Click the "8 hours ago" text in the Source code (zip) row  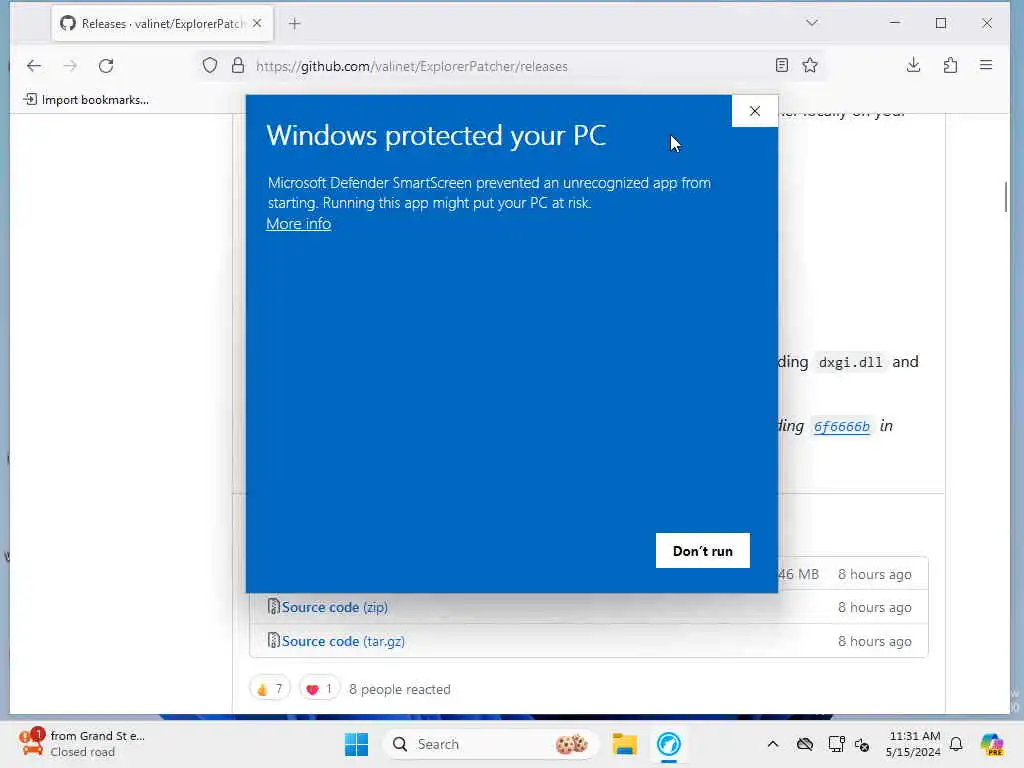[874, 607]
